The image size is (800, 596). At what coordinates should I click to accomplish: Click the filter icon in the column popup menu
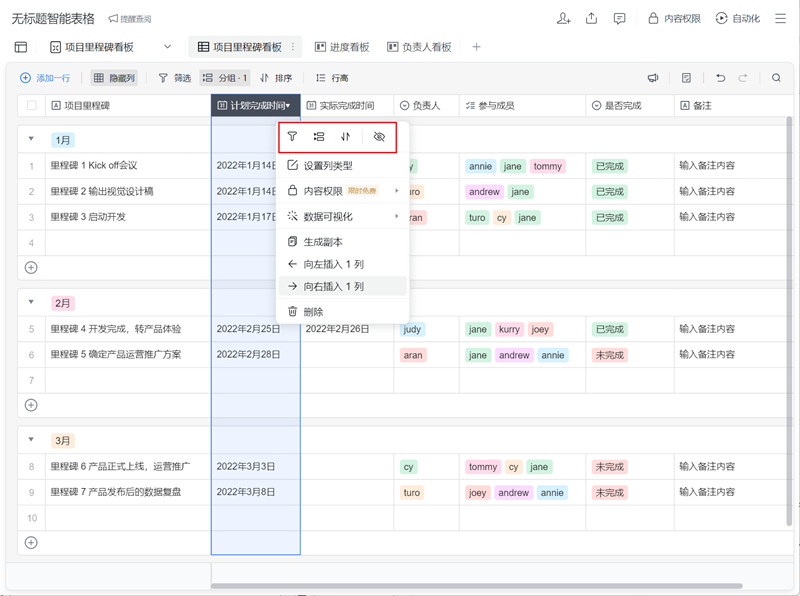tap(292, 137)
